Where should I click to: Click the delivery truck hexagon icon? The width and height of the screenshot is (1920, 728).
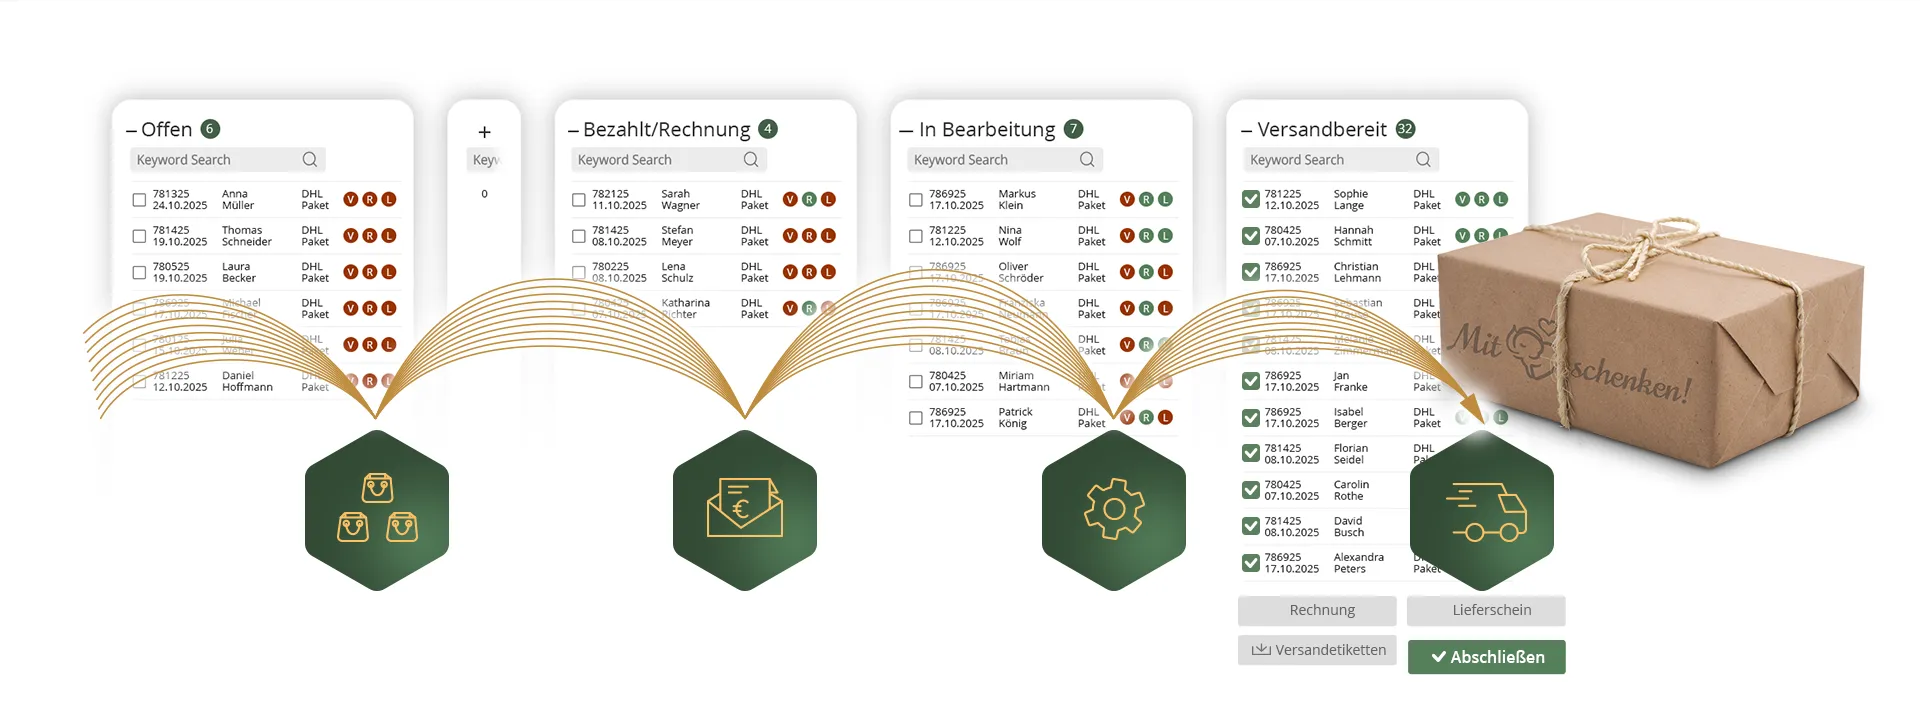[x=1482, y=510]
